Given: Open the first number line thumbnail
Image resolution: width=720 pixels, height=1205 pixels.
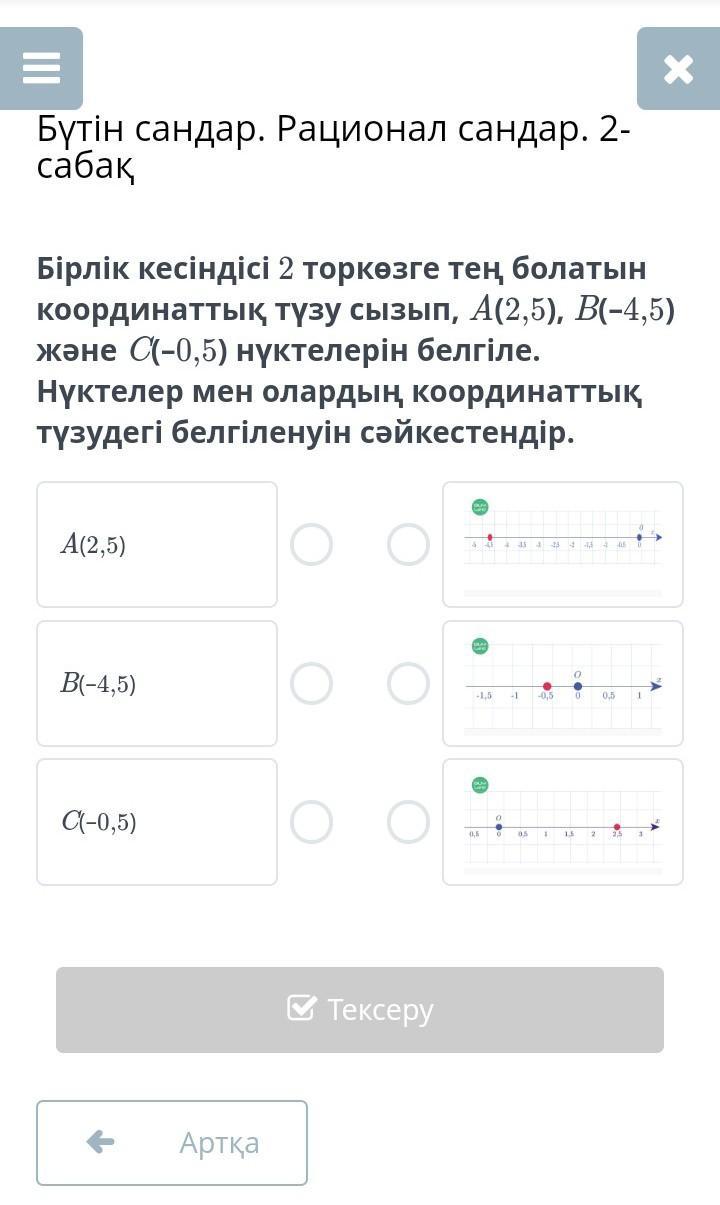Looking at the screenshot, I should tap(563, 545).
